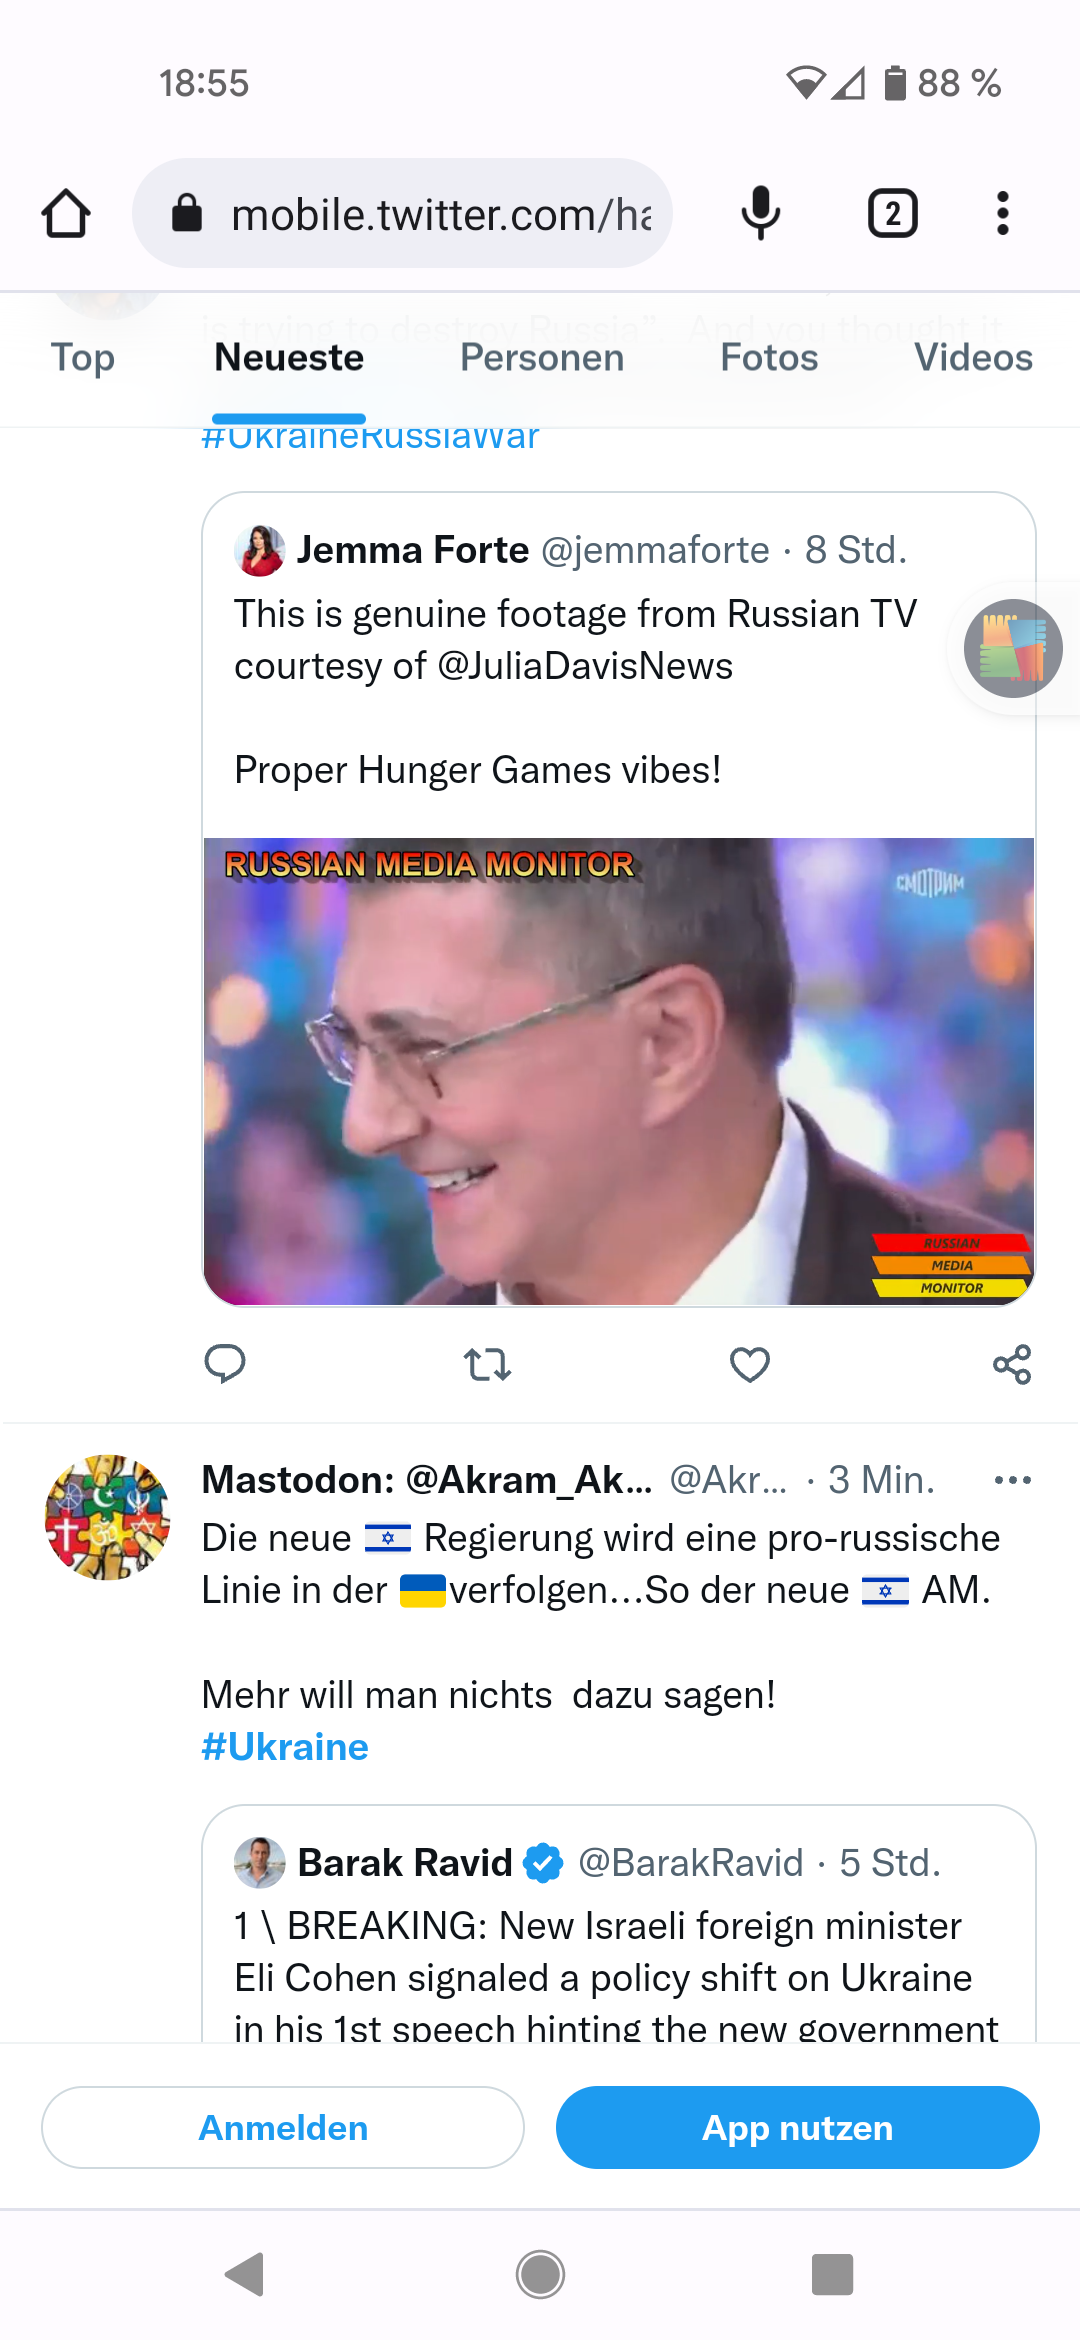The height and width of the screenshot is (2340, 1080).
Task: Tap the Anmelden button
Action: point(283,2127)
